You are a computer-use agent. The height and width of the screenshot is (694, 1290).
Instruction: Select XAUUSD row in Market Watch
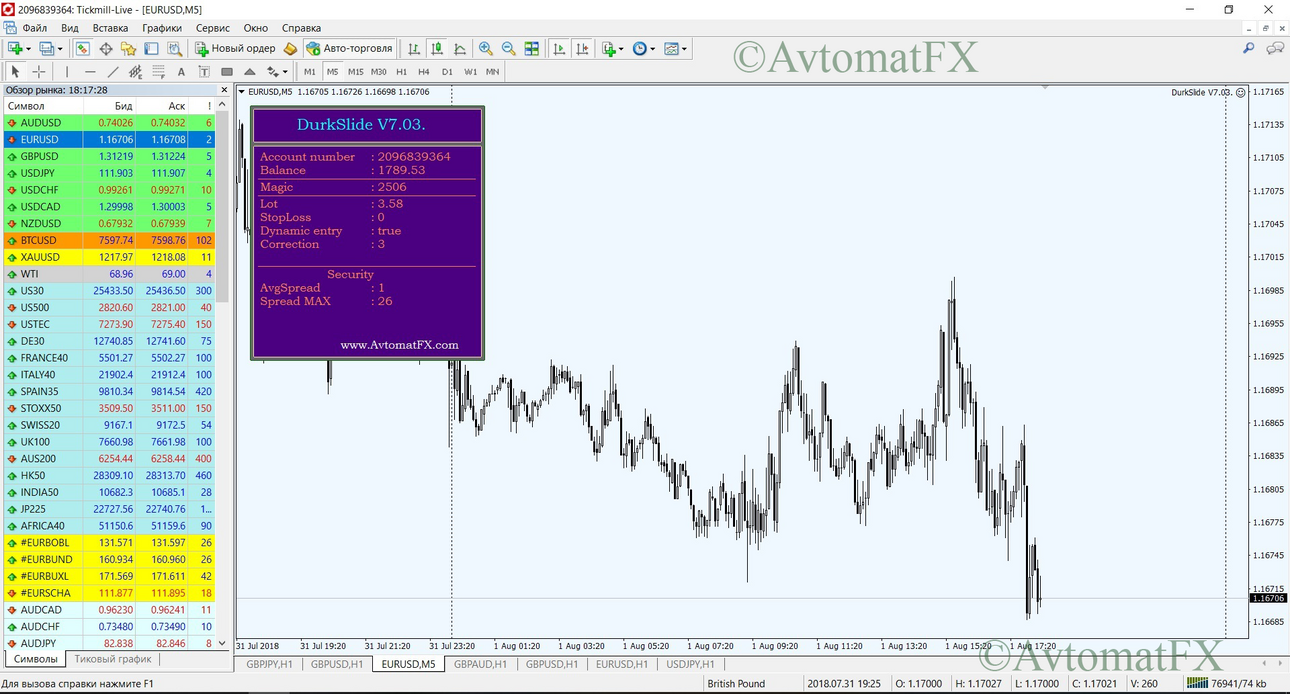click(x=109, y=257)
